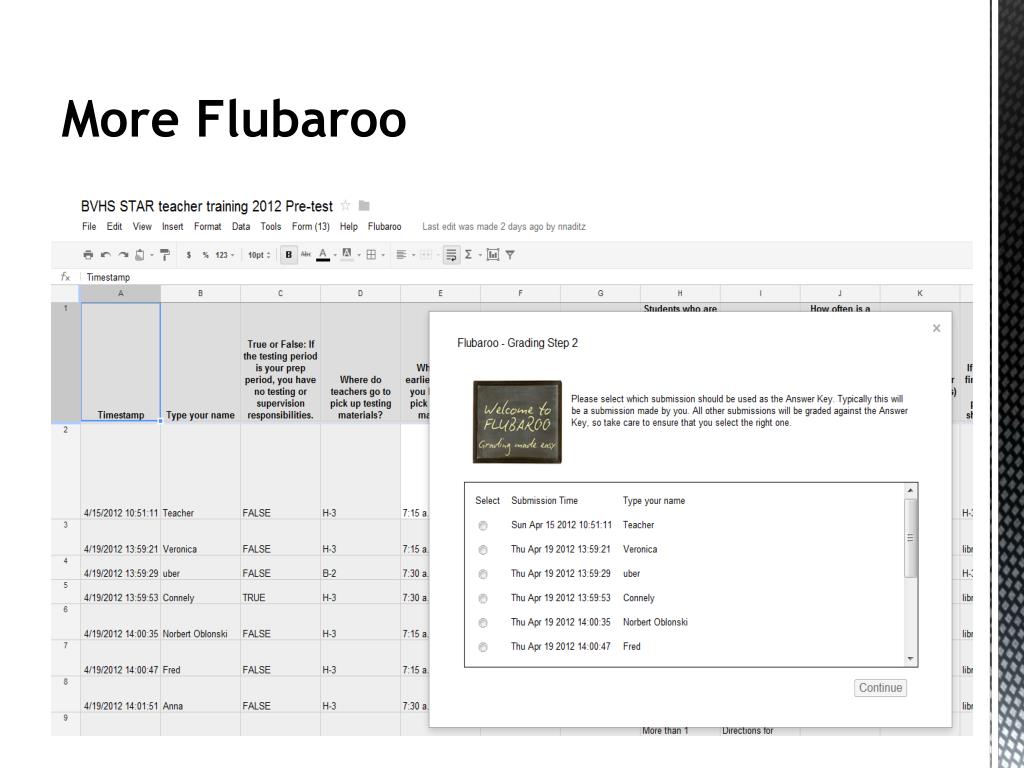
Task: Click the cell background color icon
Action: point(347,254)
